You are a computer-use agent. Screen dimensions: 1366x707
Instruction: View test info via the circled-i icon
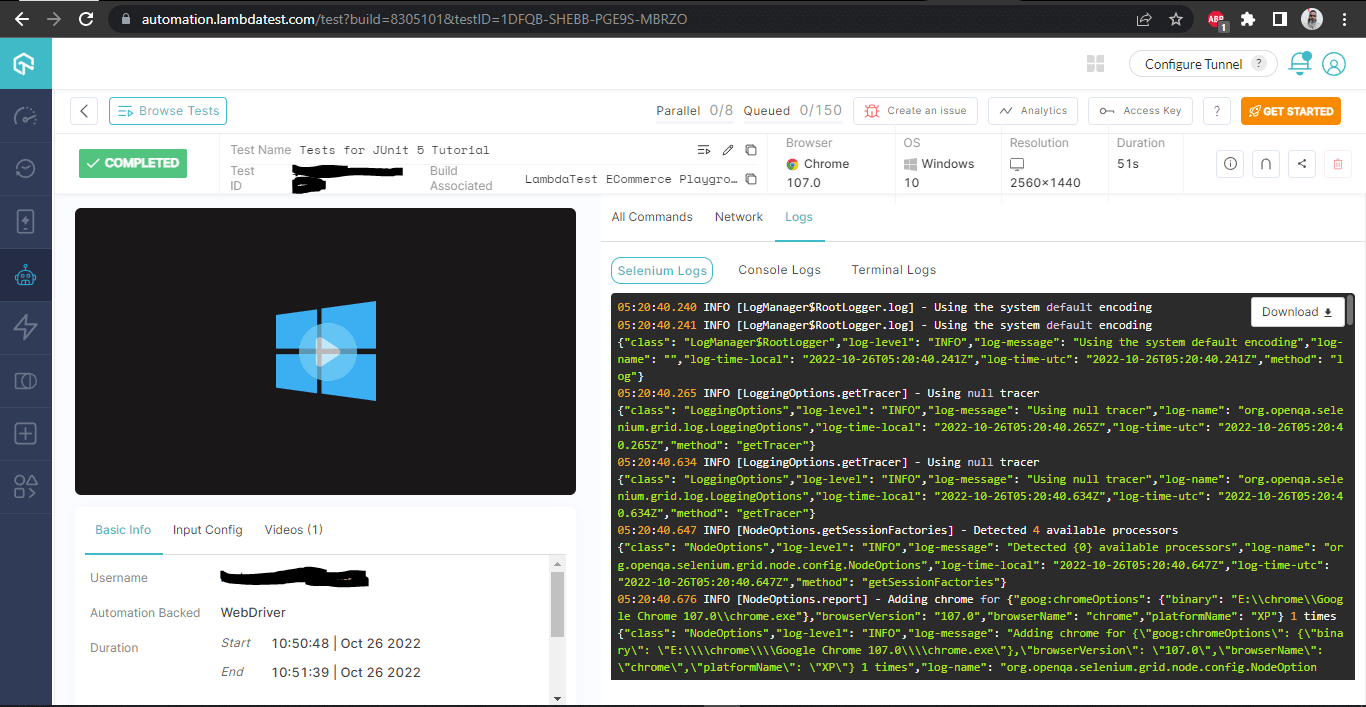1229,163
